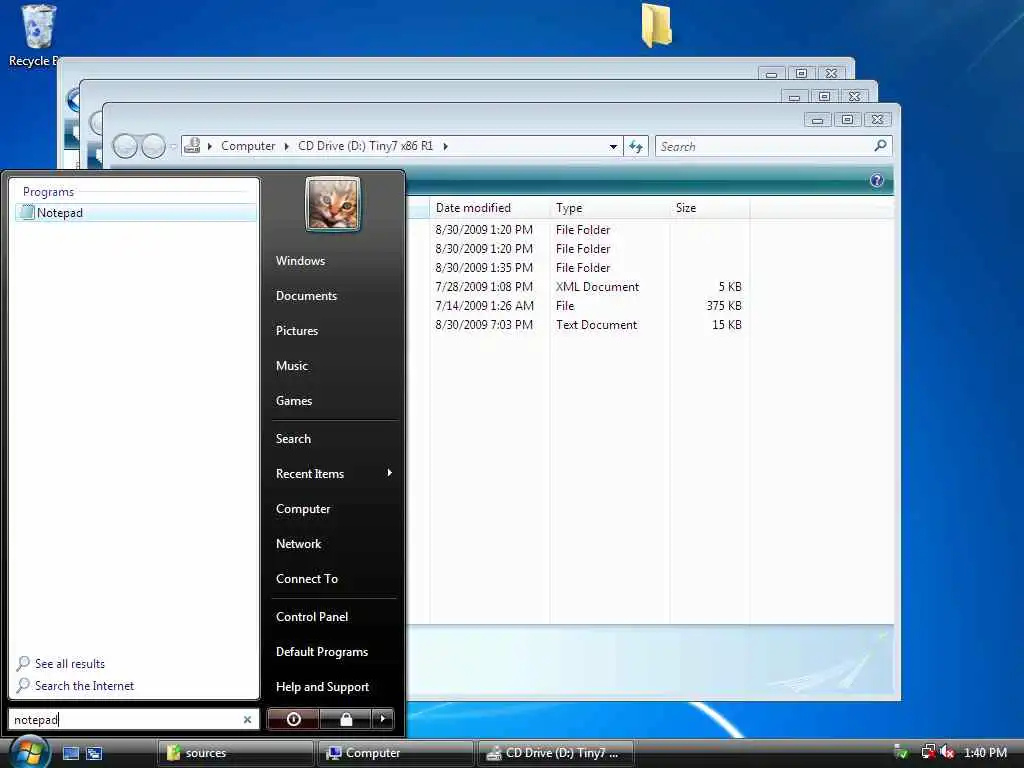Clear the Start menu search text
1024x768 pixels.
point(248,720)
